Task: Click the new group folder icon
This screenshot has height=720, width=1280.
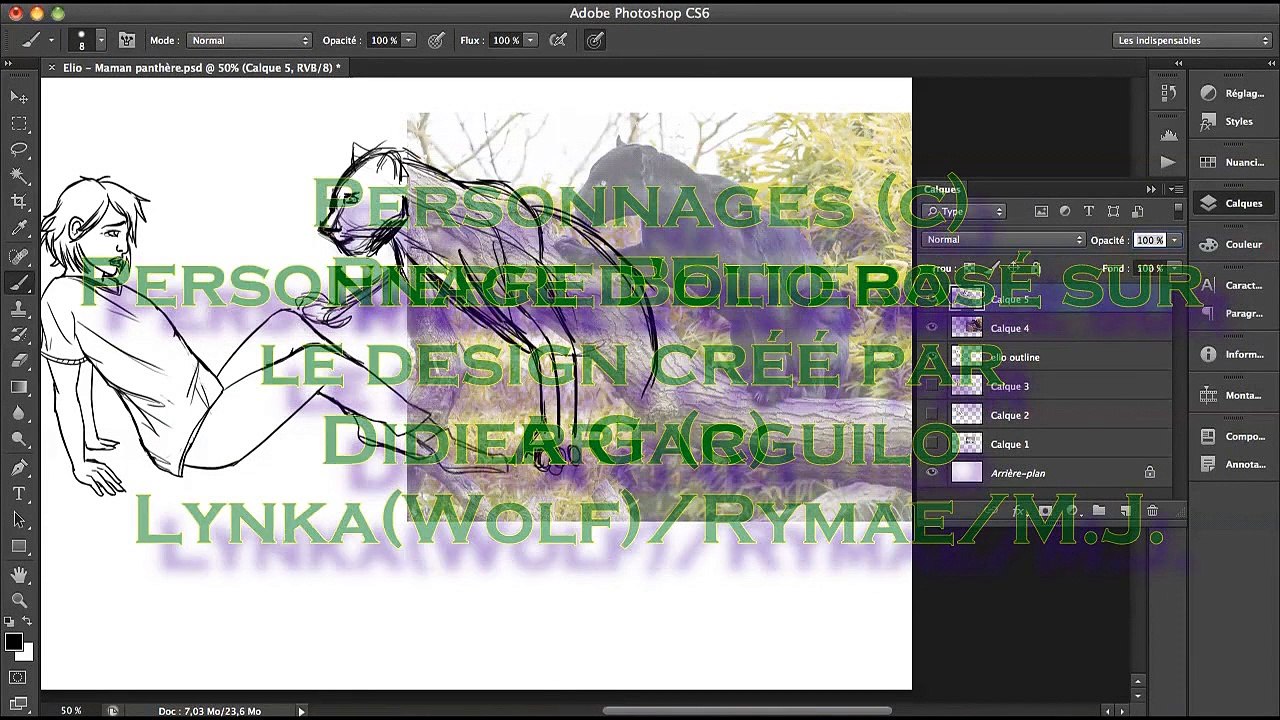Action: point(1099,511)
